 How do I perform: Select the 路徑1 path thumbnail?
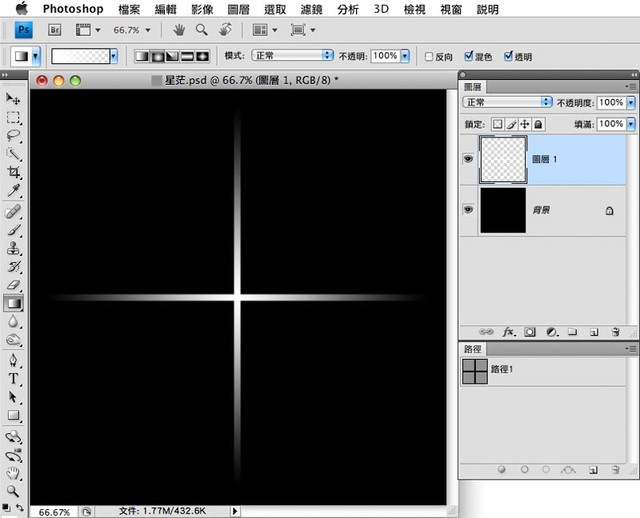[x=475, y=371]
